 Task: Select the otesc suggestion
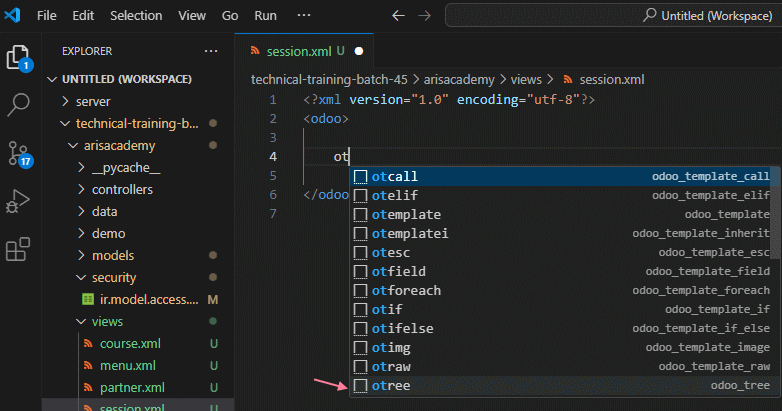coord(562,252)
